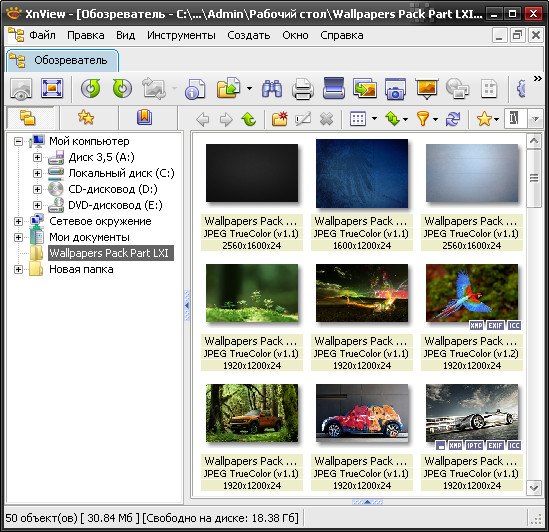Viewport: 549px width, 532px height.
Task: Click the fullscreen view toolbar icon
Action: 52,88
